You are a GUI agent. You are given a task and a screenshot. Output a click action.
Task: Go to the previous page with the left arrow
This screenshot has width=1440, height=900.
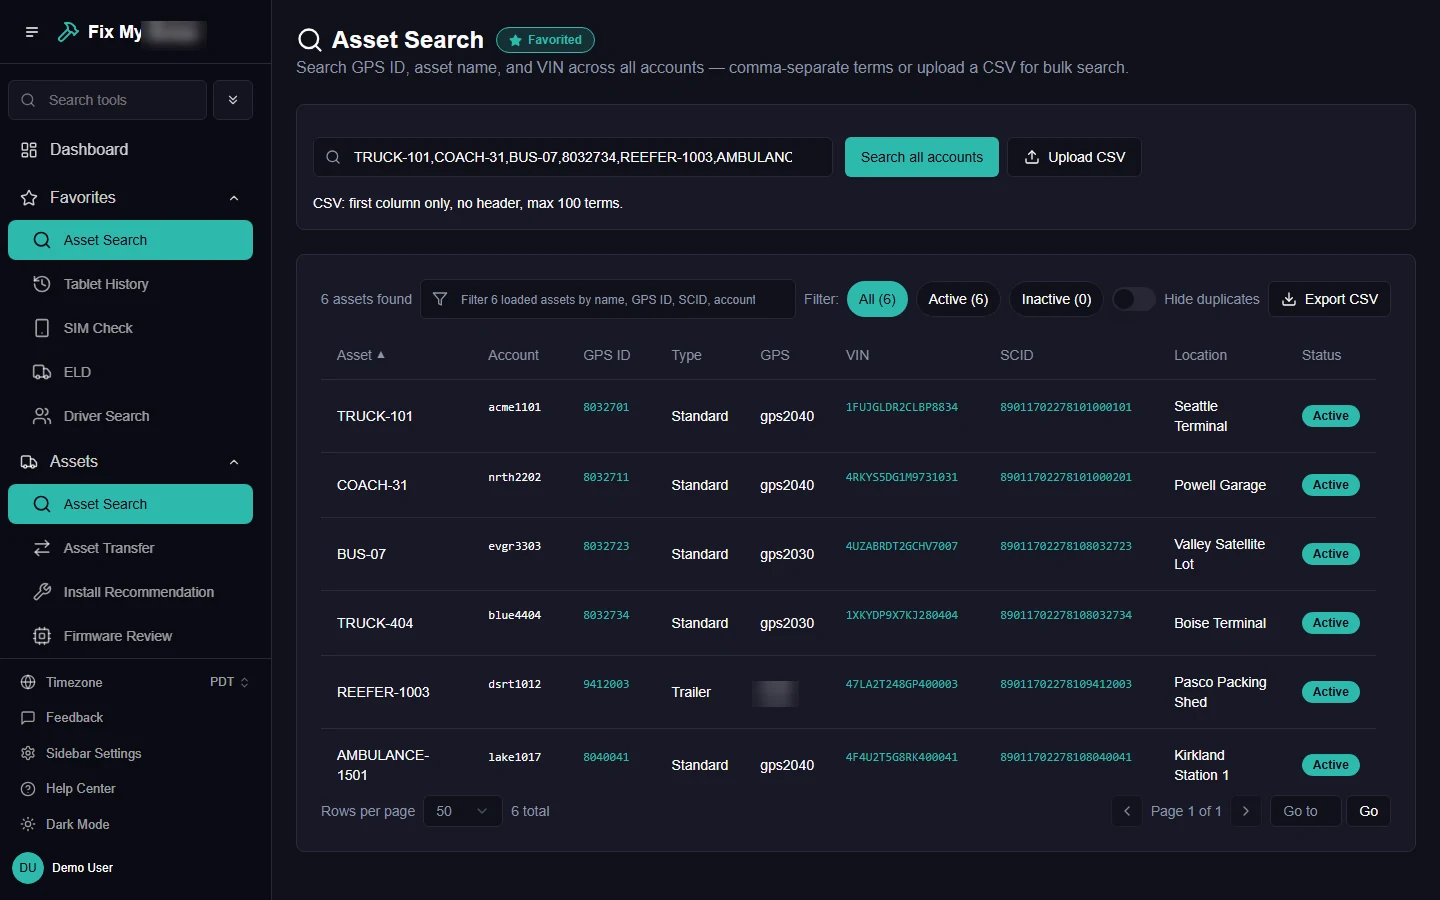point(1127,811)
